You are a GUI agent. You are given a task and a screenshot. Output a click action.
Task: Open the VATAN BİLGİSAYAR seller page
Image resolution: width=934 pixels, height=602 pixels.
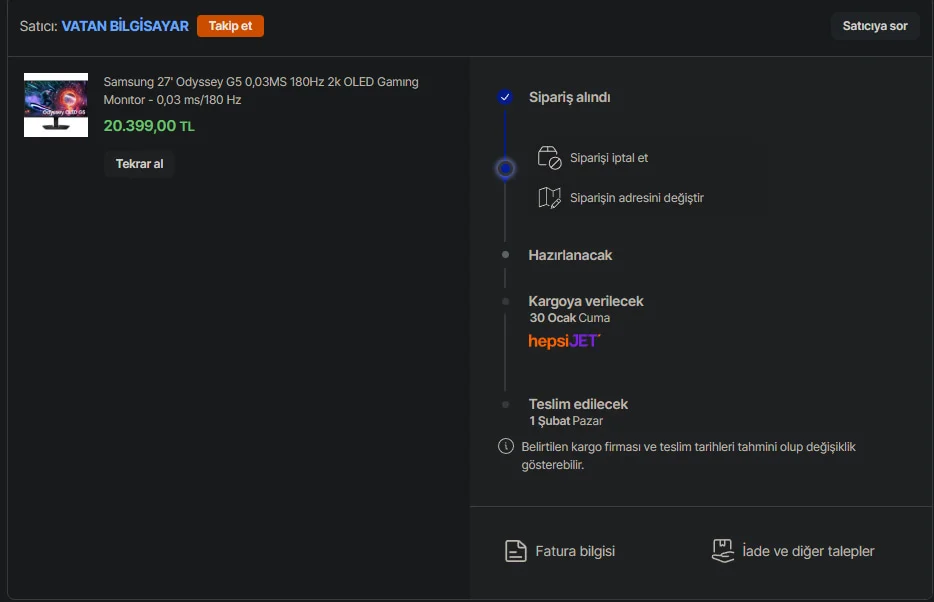coord(125,26)
